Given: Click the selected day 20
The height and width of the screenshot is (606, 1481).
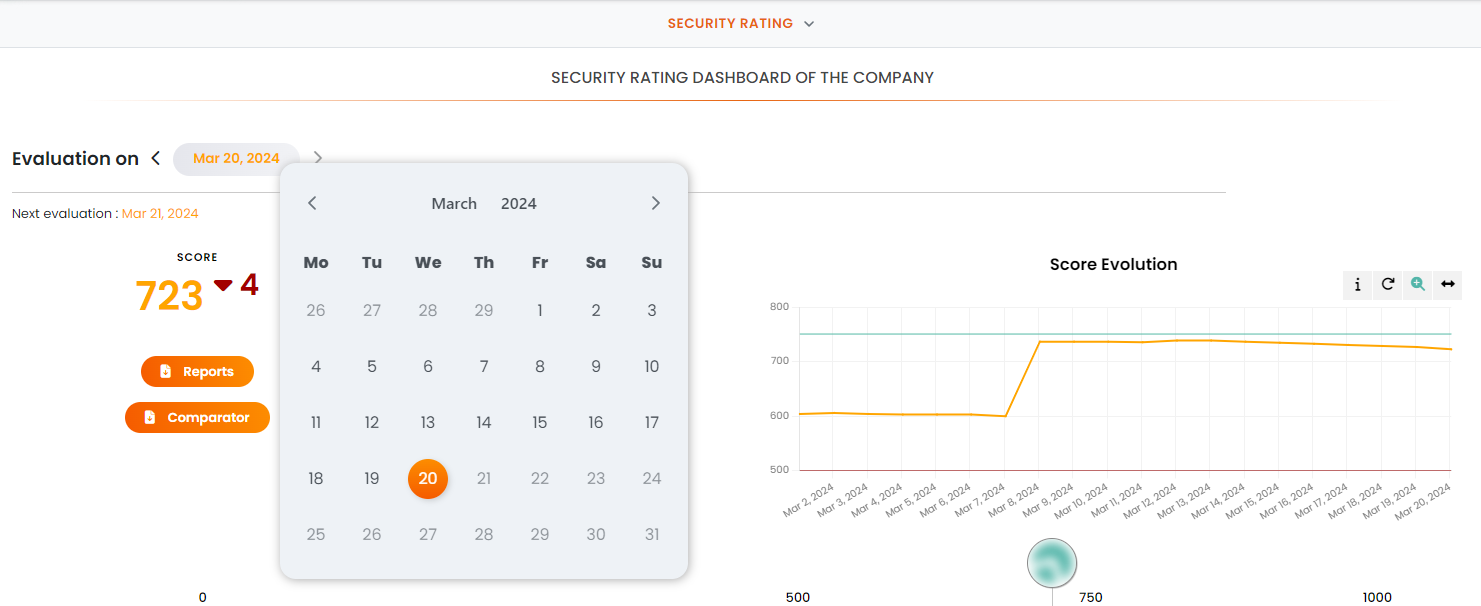Looking at the screenshot, I should 428,479.
